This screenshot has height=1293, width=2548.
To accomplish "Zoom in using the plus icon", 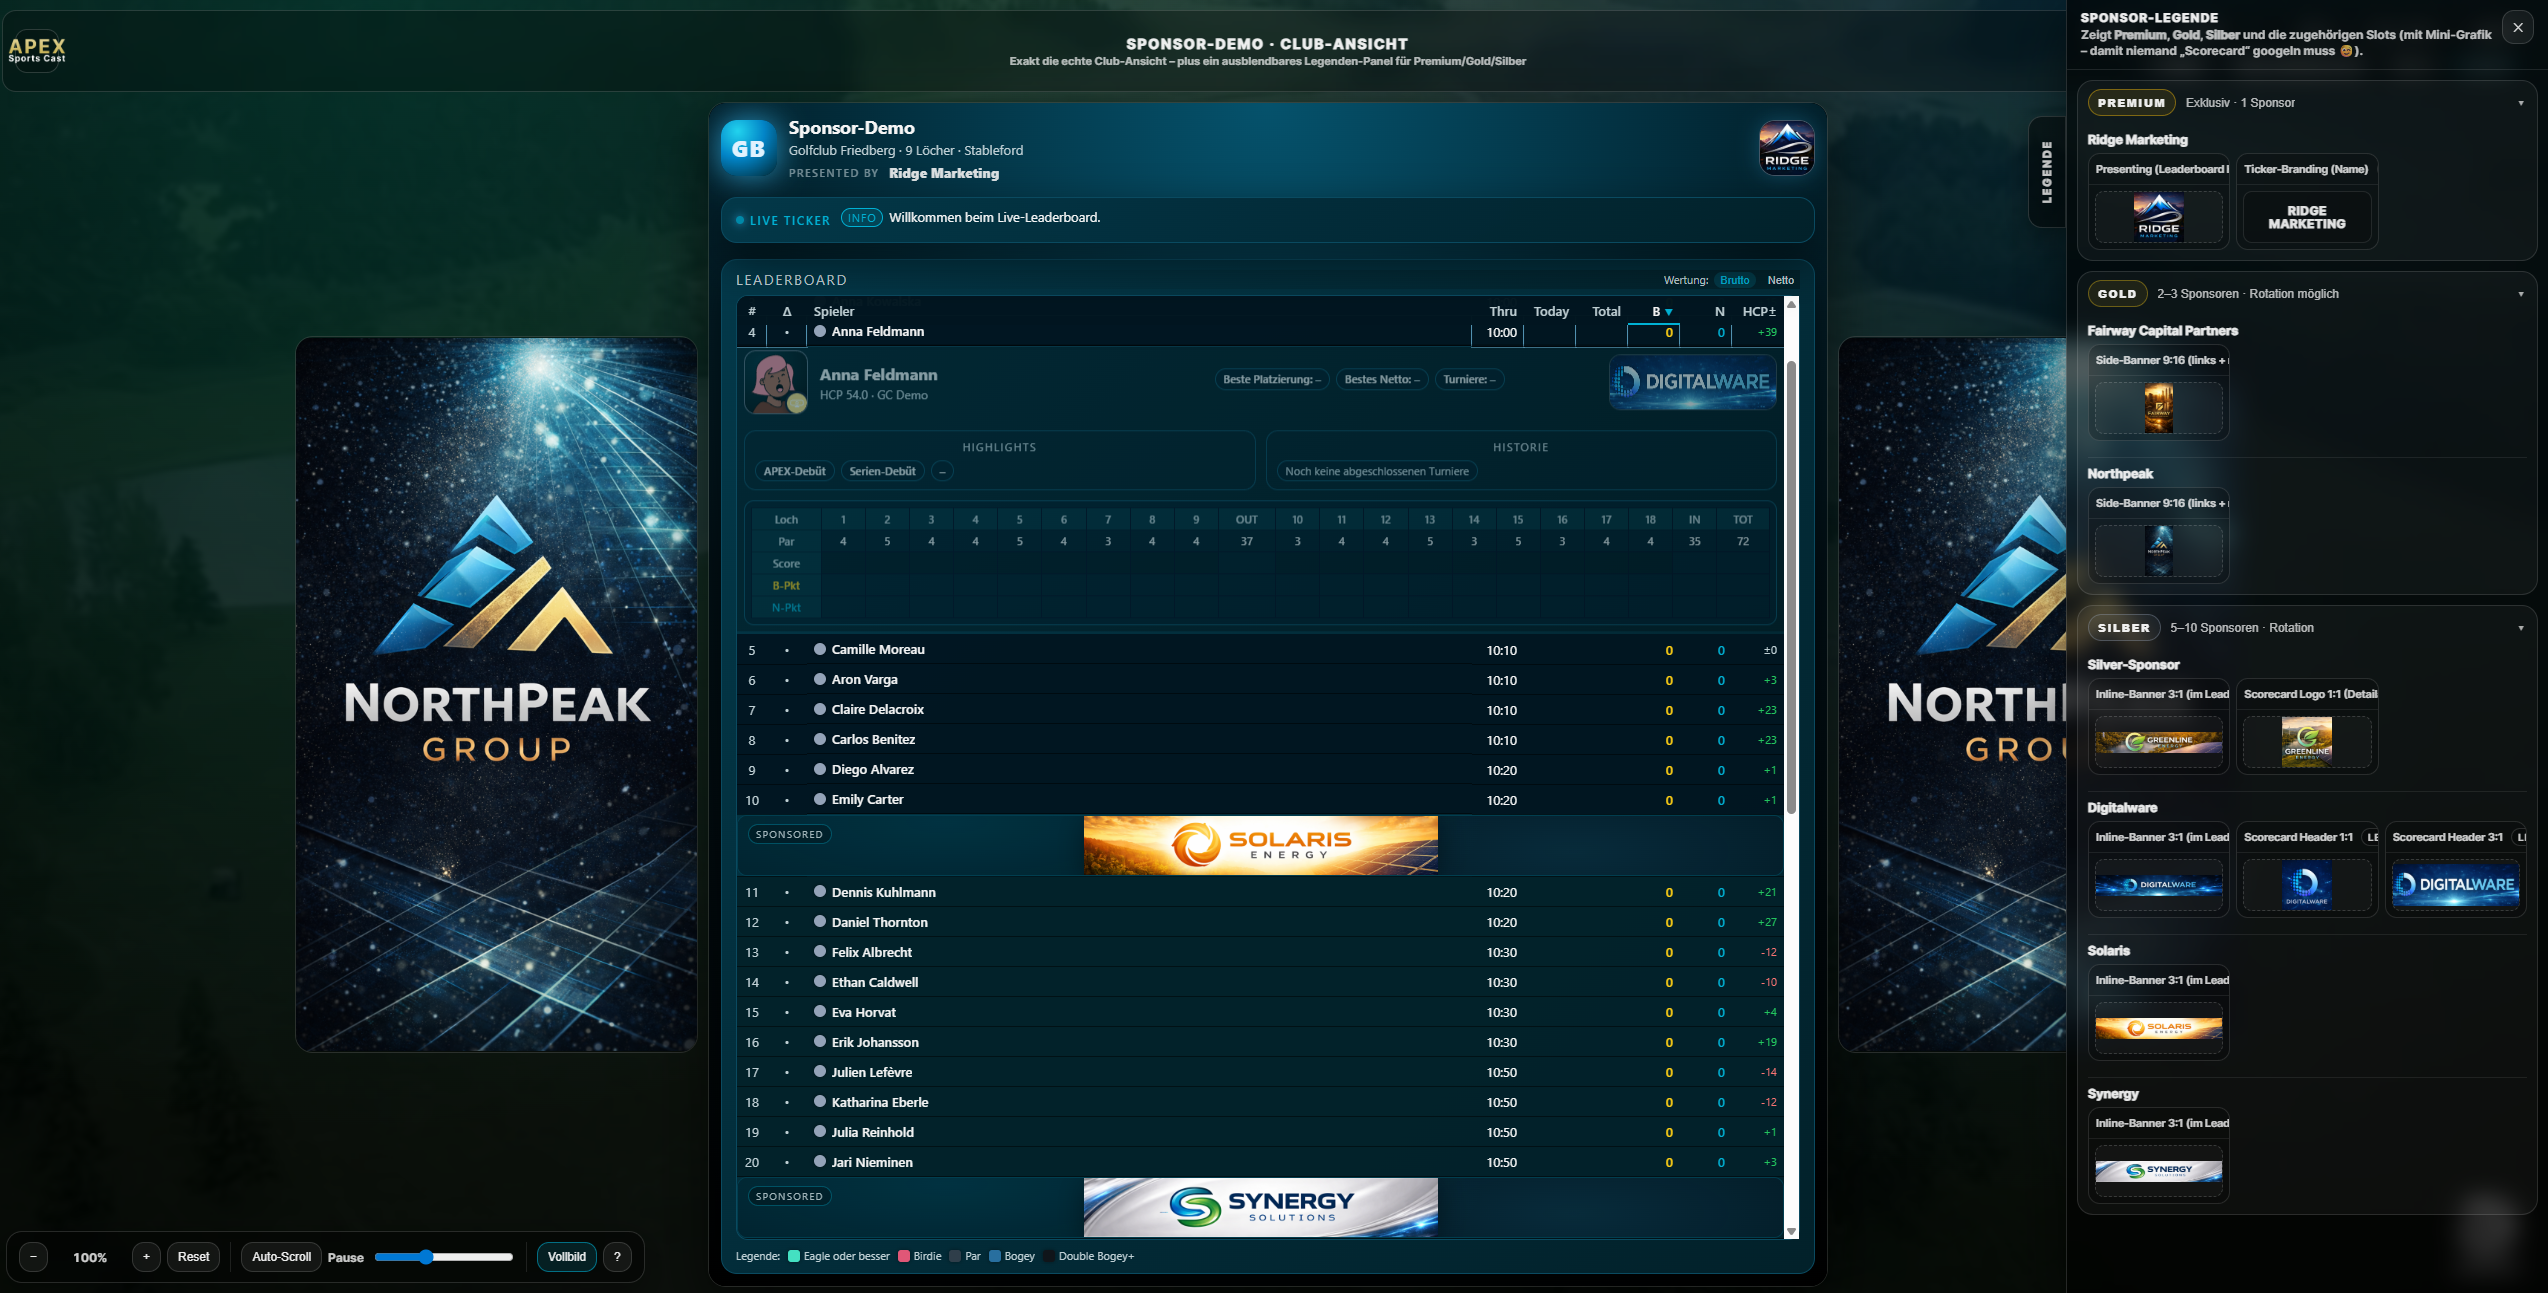I will click(x=146, y=1257).
